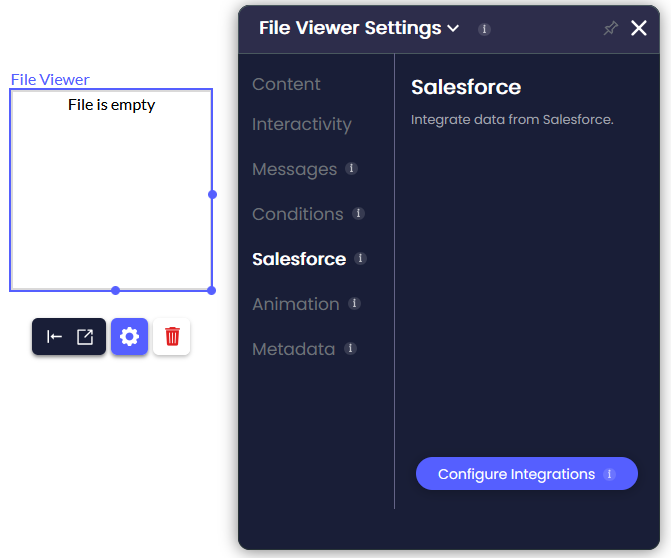Click 'Integrate data from Salesforce.' description

512,119
